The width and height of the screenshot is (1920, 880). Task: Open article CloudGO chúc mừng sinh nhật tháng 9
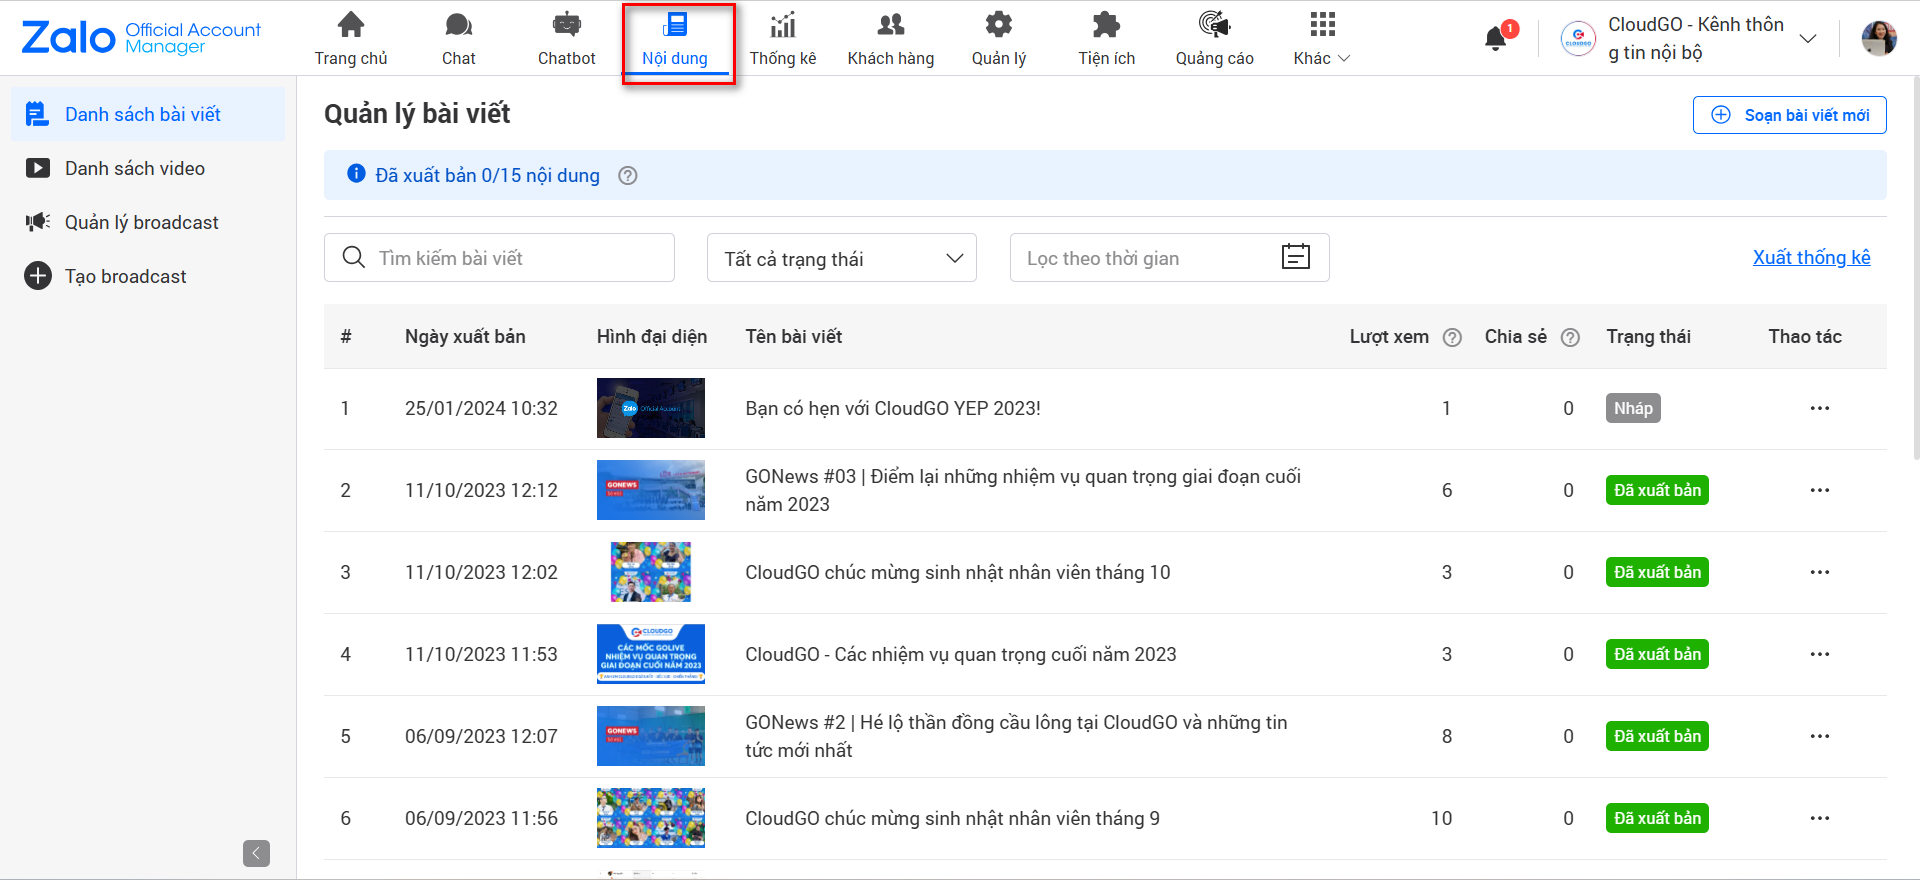953,818
